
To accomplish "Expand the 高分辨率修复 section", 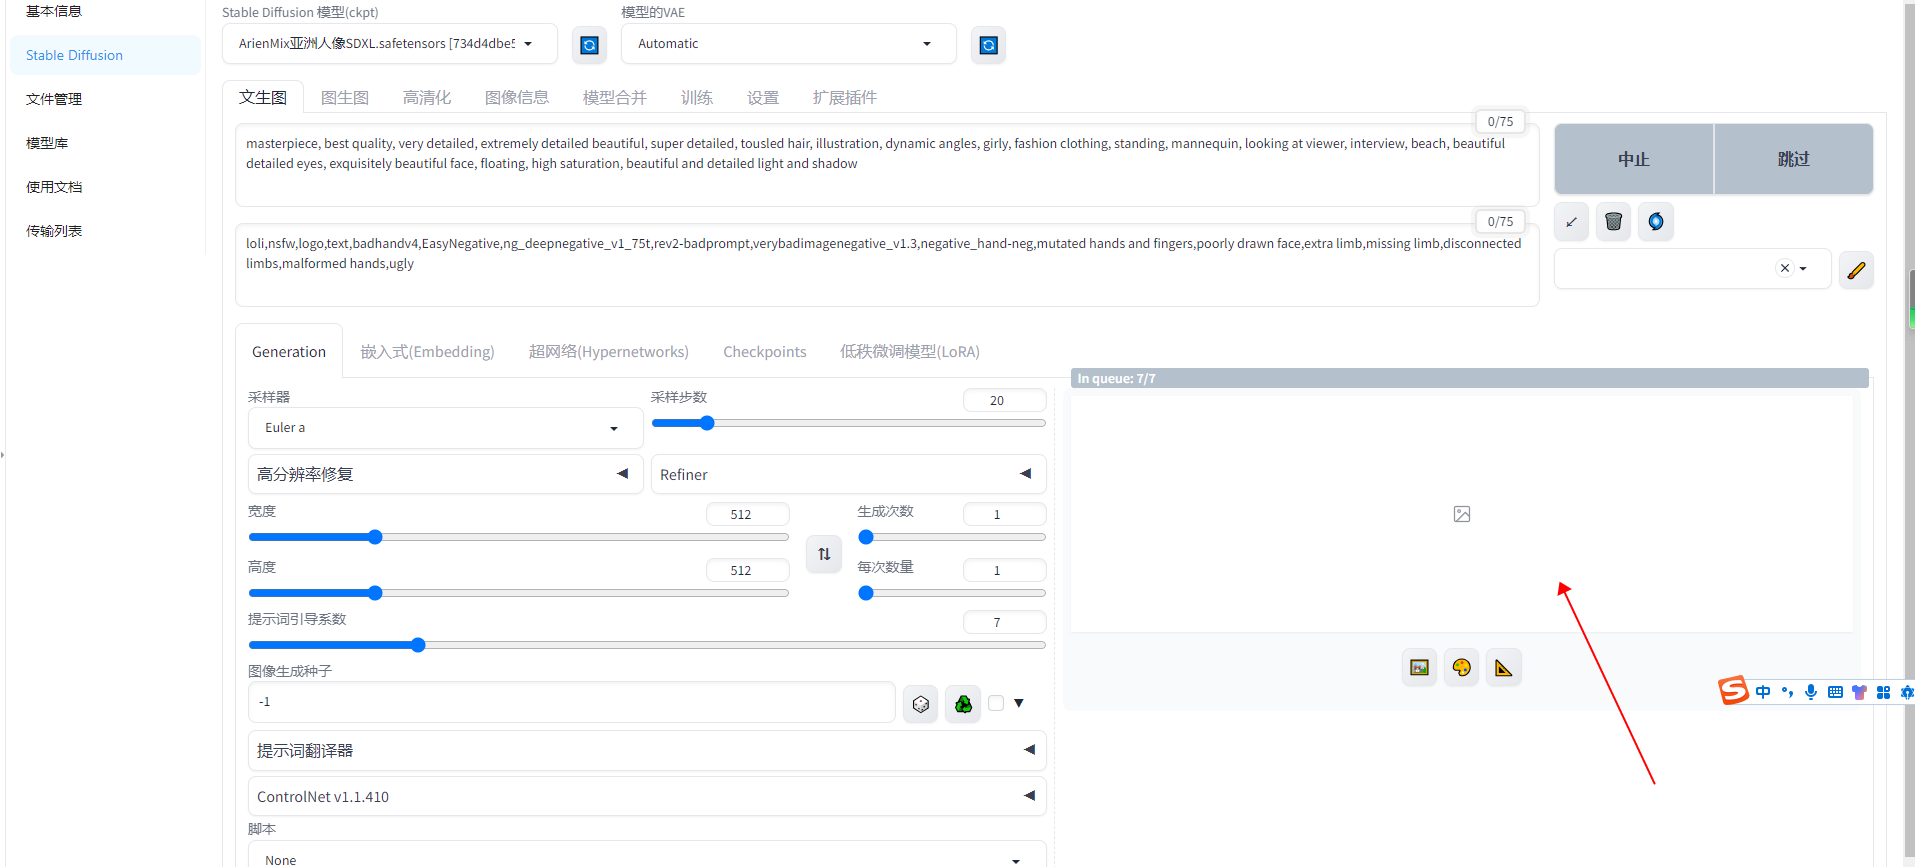I will tap(441, 474).
